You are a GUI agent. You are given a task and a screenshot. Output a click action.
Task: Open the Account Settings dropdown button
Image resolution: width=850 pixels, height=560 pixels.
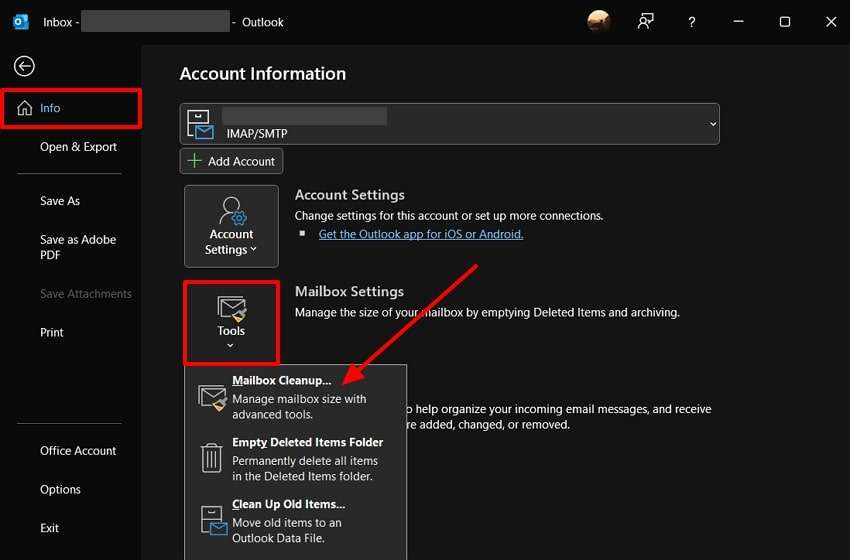click(x=231, y=226)
